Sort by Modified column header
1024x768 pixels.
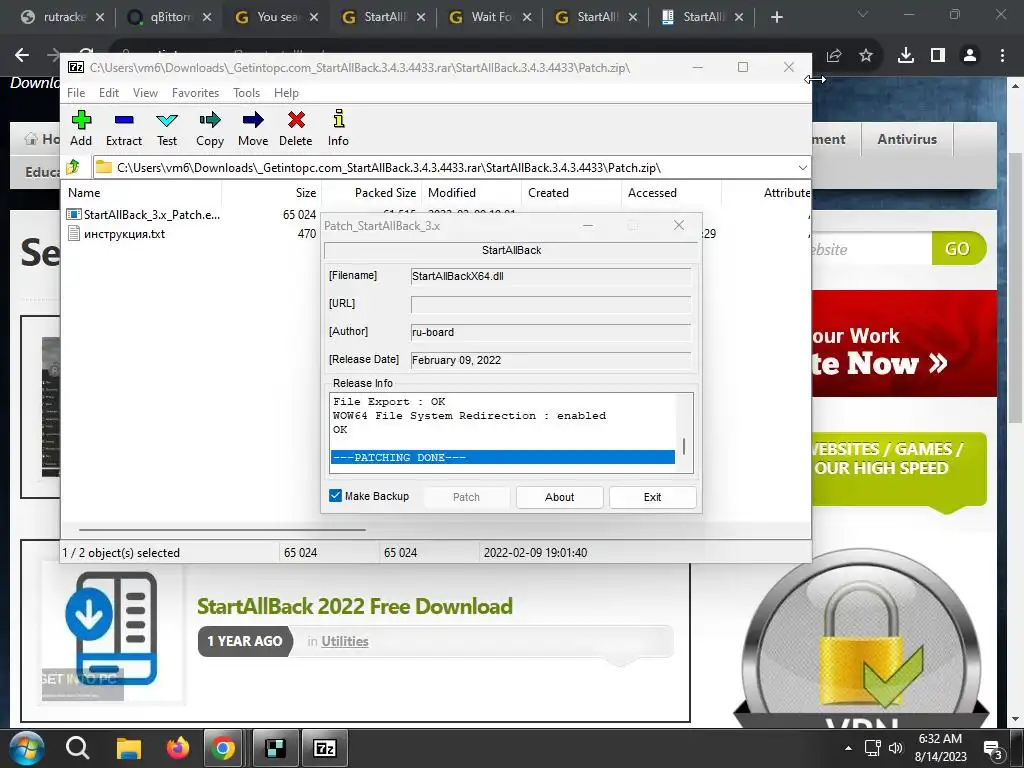coord(472,193)
